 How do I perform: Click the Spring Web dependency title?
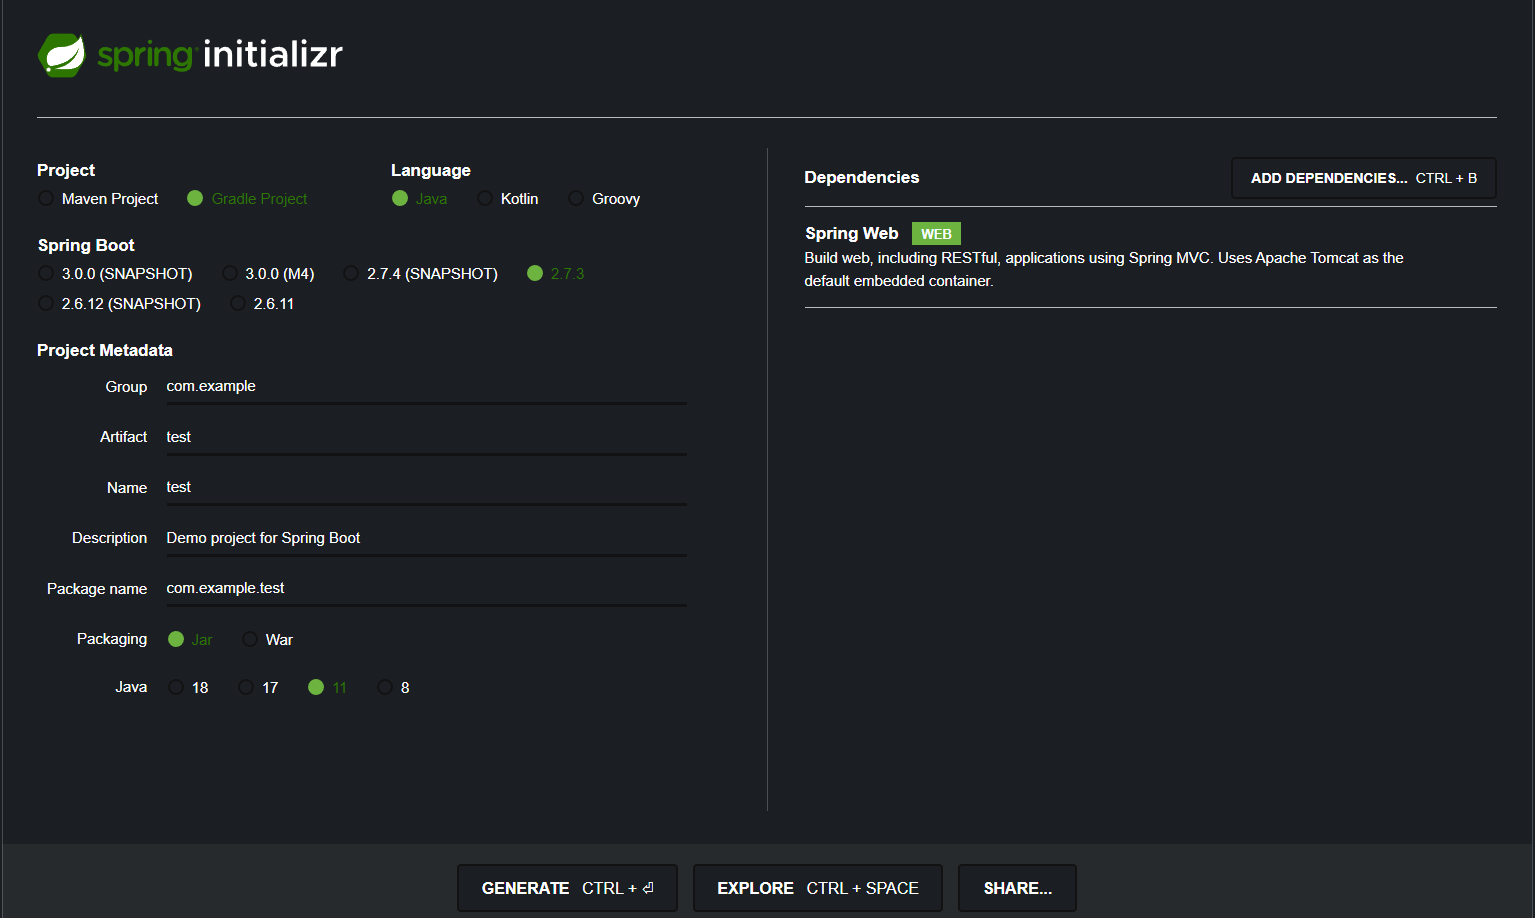(x=852, y=233)
